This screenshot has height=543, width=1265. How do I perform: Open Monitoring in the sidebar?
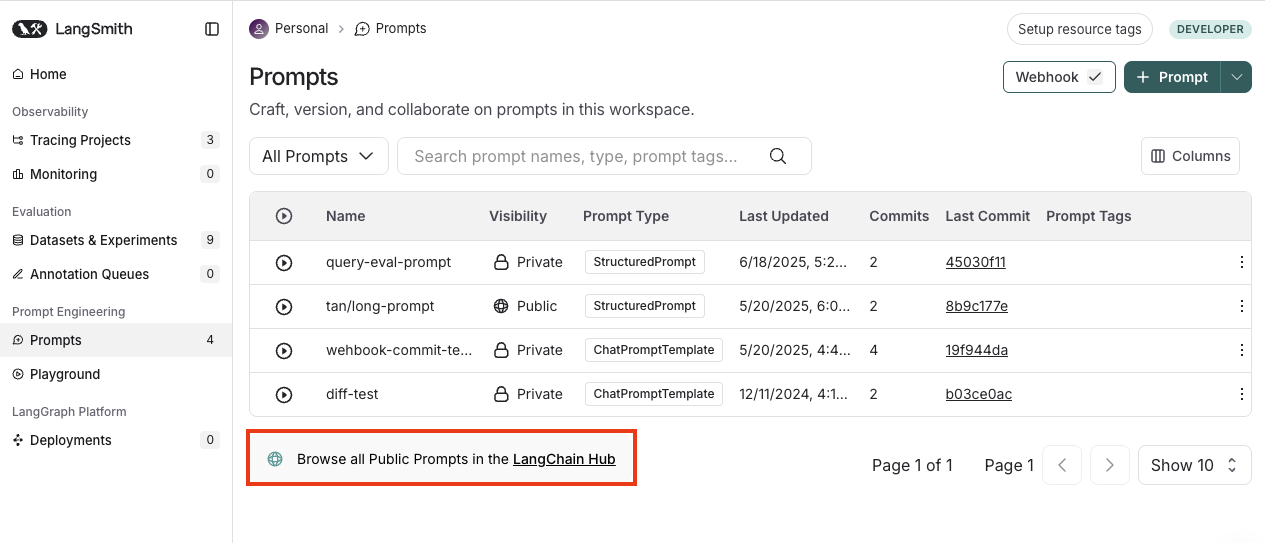116,174
